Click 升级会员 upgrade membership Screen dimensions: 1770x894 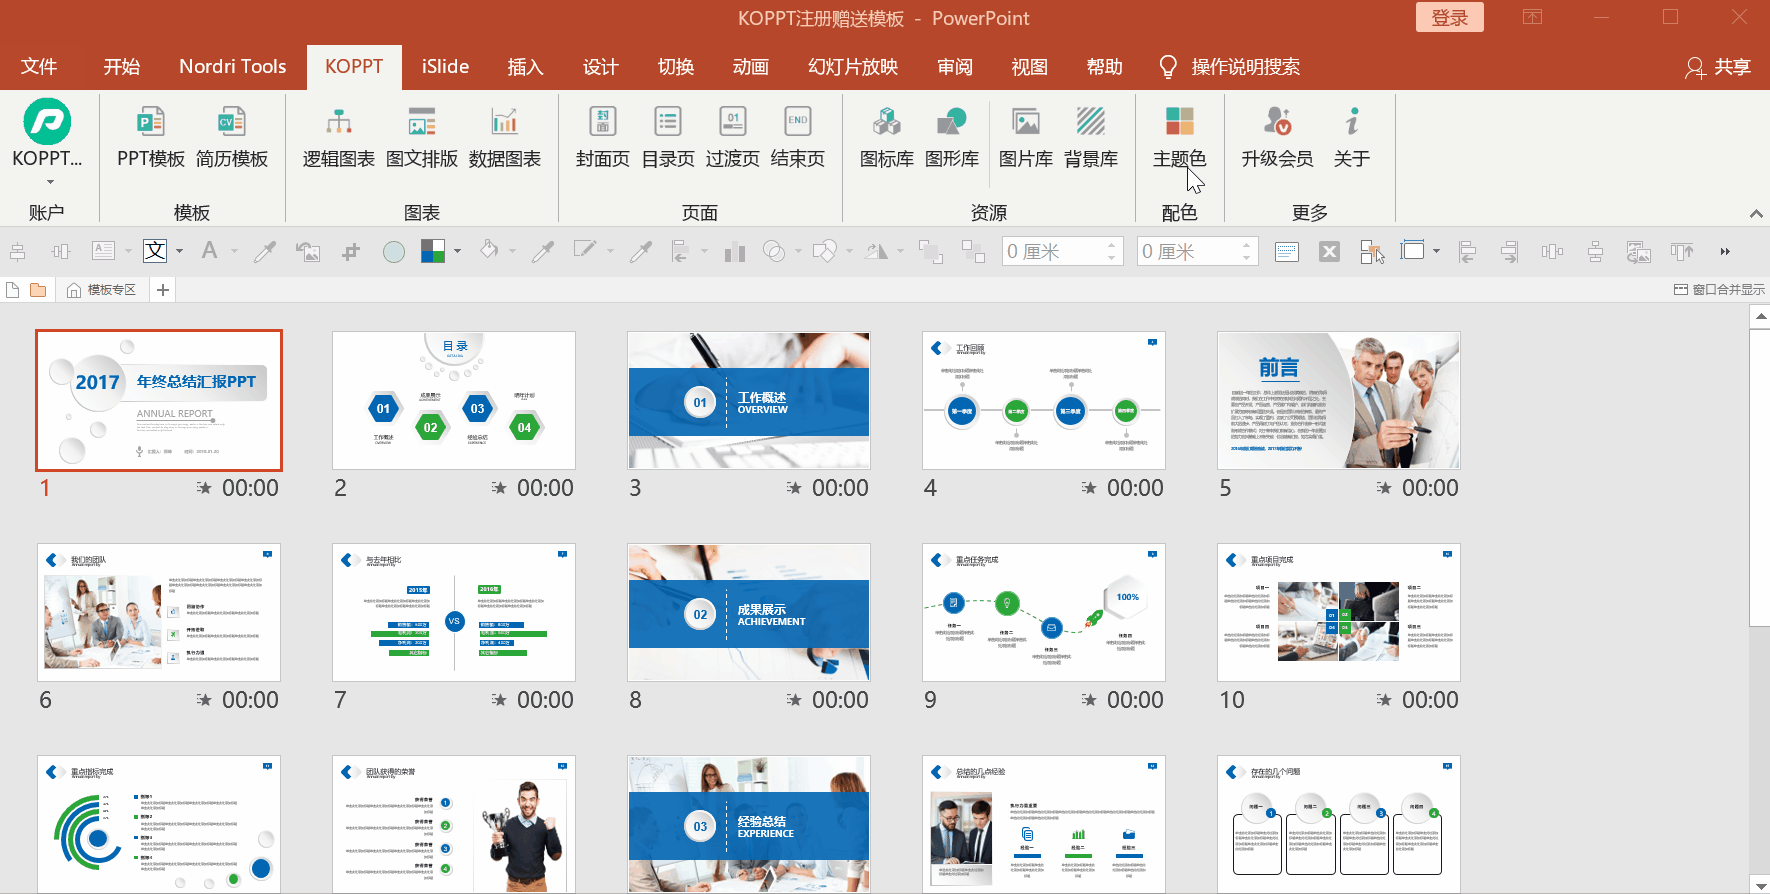point(1278,137)
